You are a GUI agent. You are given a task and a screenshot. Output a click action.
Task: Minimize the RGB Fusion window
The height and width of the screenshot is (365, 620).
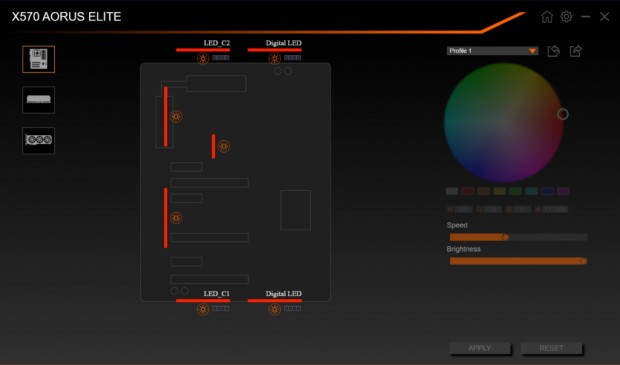pyautogui.click(x=586, y=17)
